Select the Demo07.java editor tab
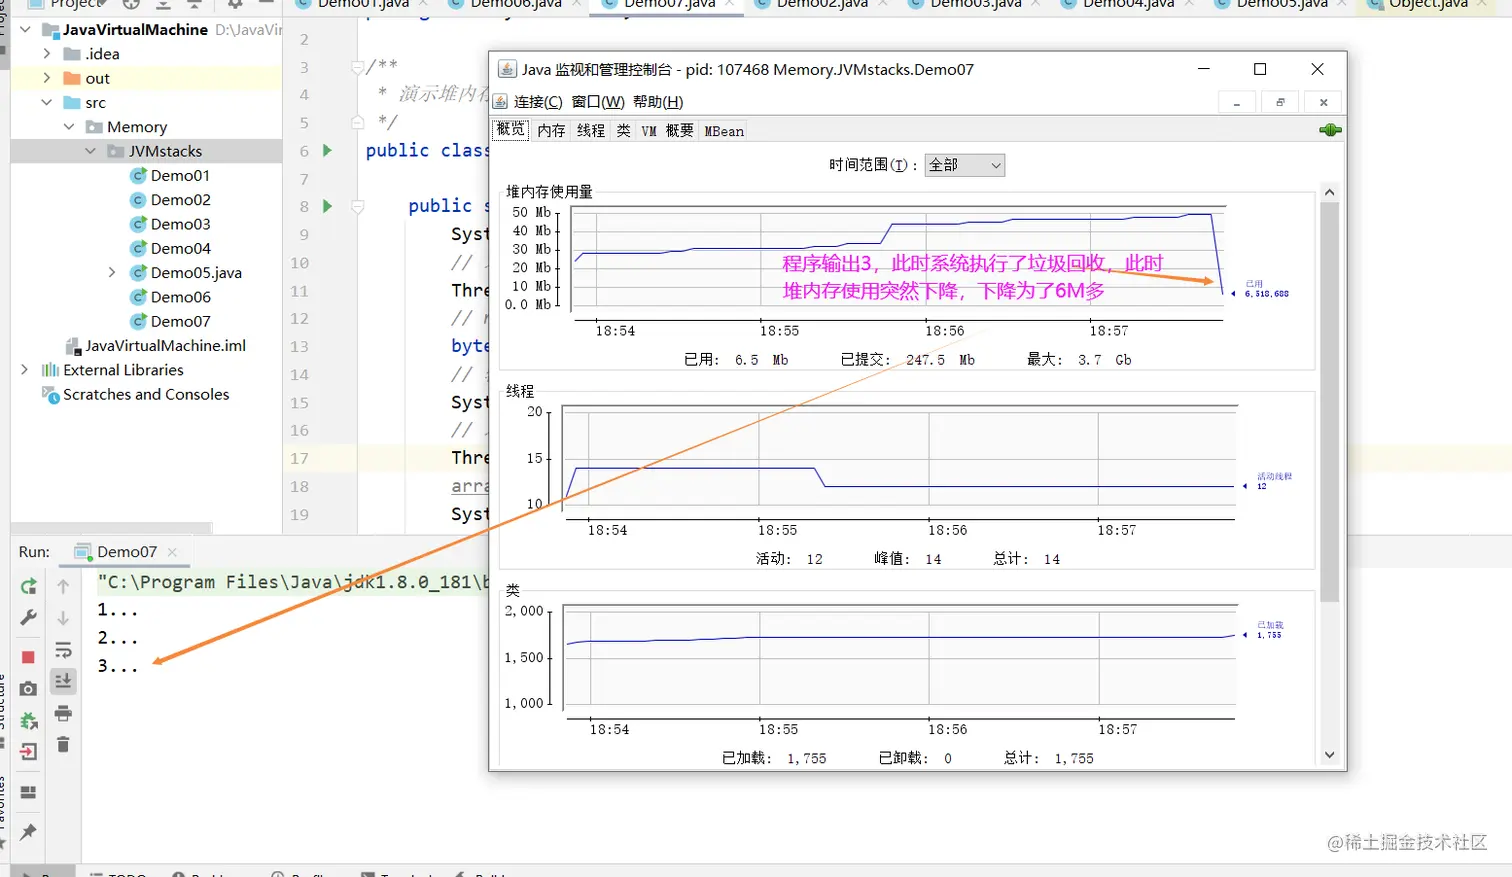 coord(669,5)
